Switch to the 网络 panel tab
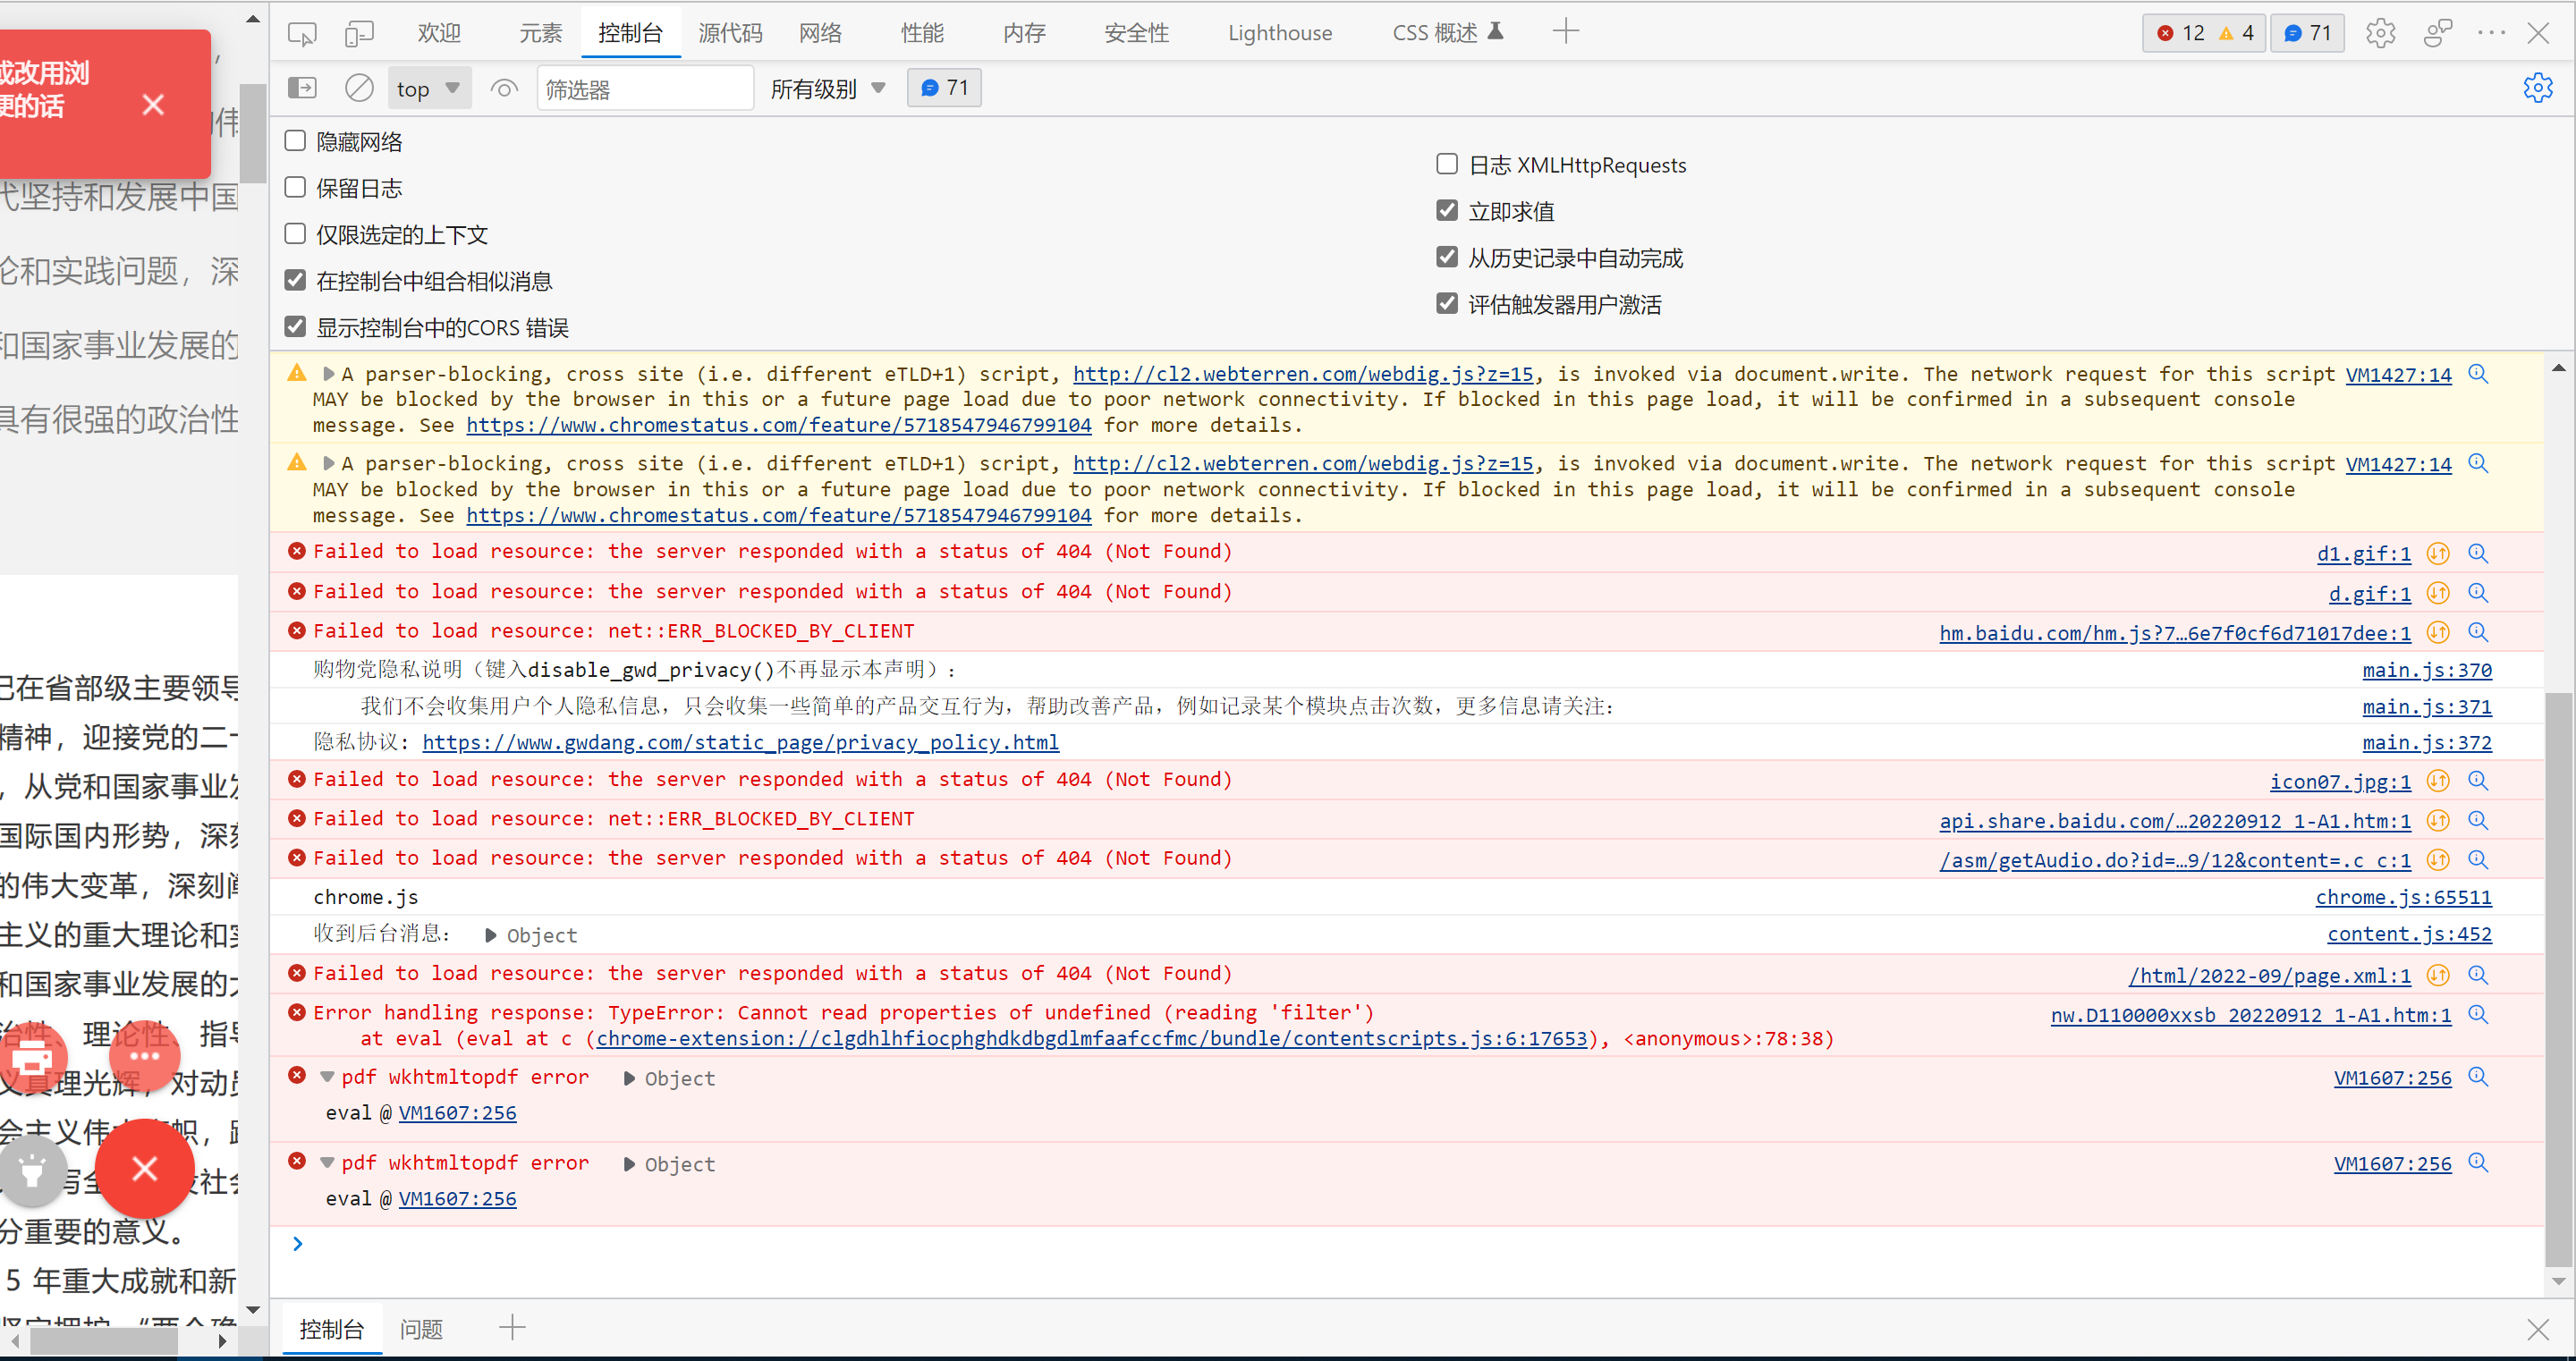 tap(820, 32)
